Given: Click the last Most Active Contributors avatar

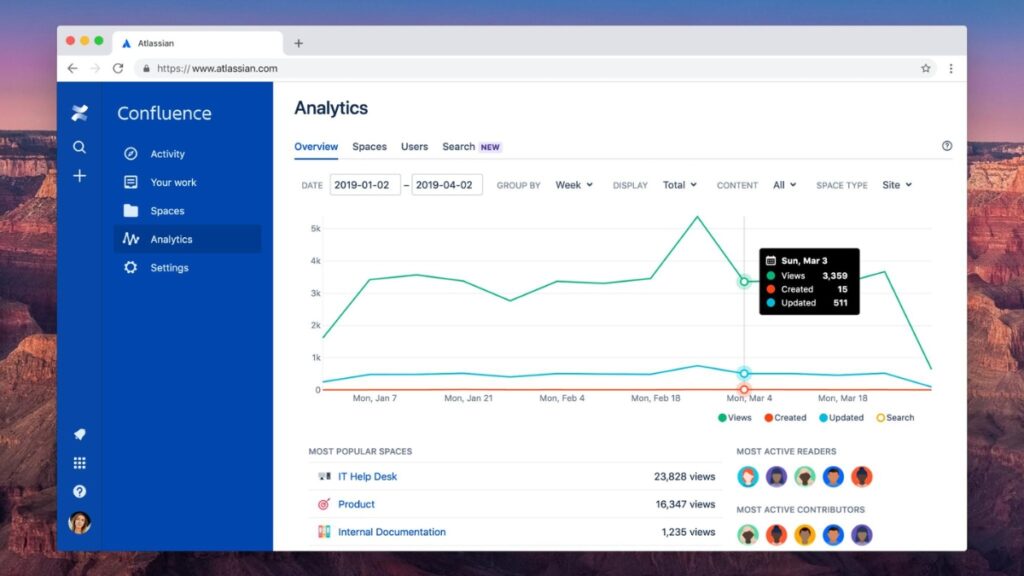Looking at the screenshot, I should [861, 535].
